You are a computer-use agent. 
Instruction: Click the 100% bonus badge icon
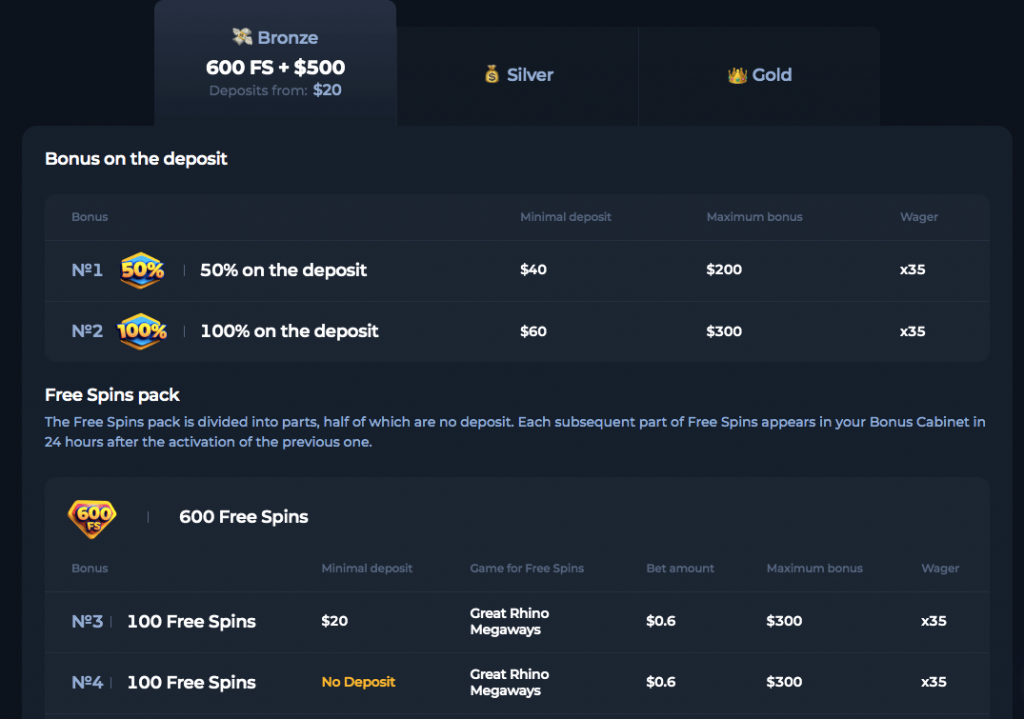click(142, 331)
